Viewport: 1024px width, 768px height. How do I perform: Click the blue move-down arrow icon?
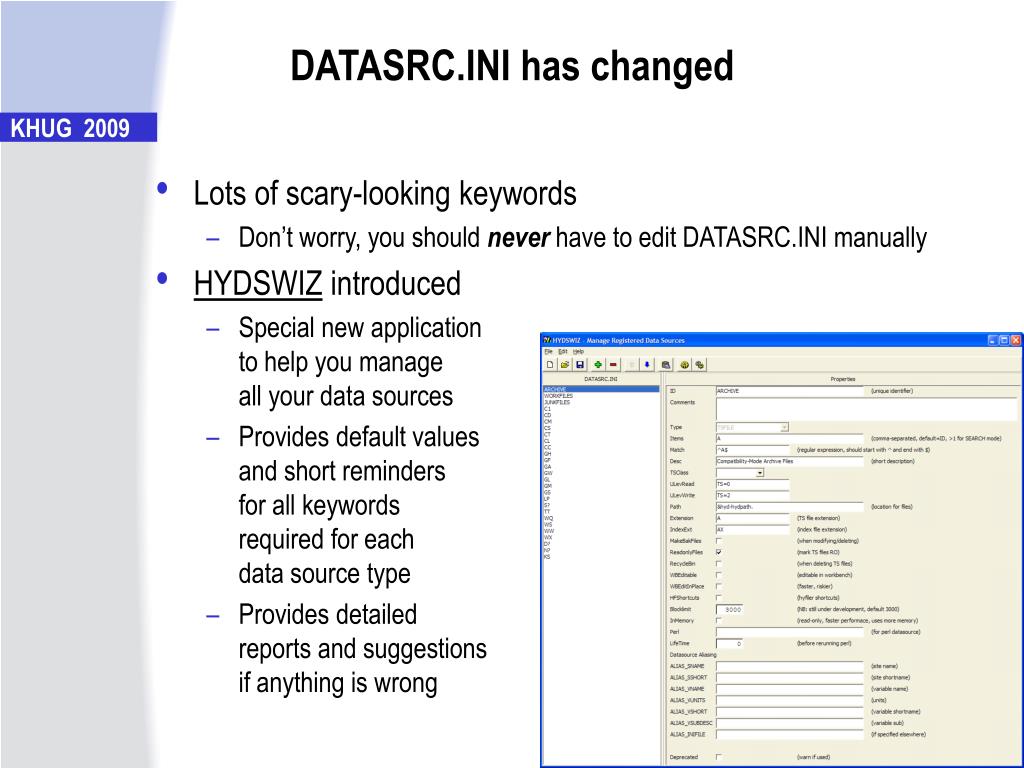[x=647, y=365]
